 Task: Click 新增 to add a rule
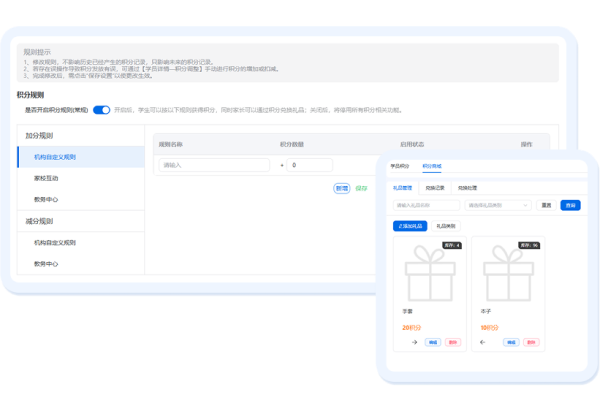click(341, 187)
